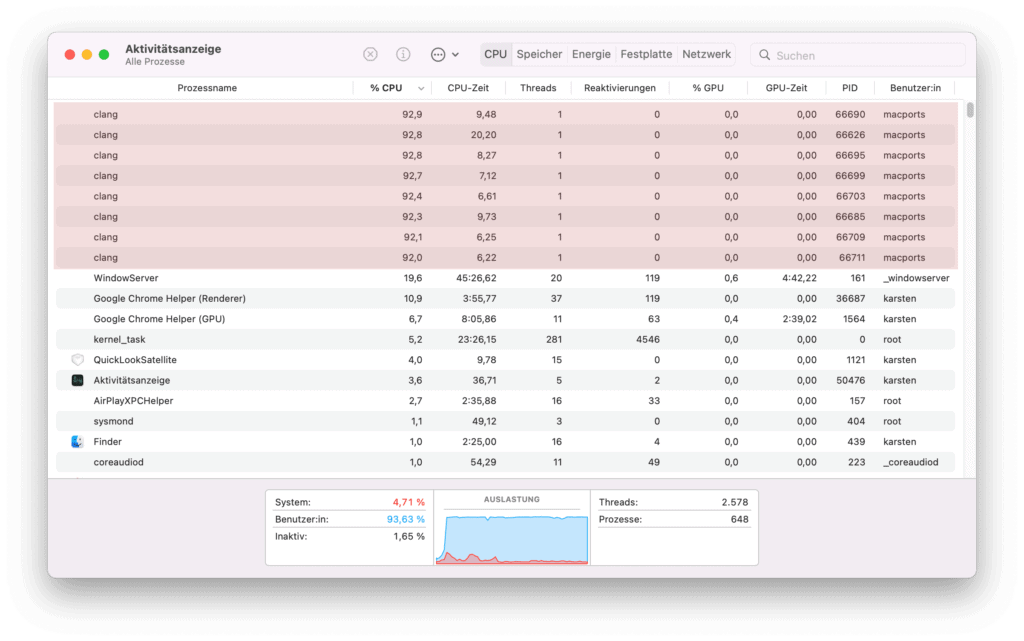Screen dimensions: 1024x641
Task: Open the process info inspector icon
Action: [404, 55]
